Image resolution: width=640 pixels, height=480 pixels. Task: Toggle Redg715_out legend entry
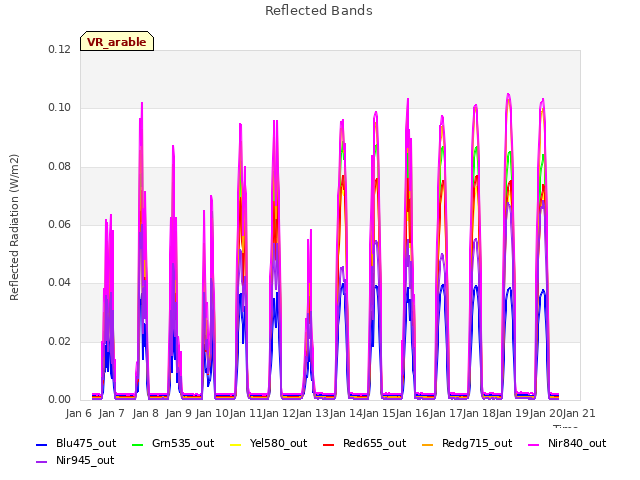click(467, 444)
